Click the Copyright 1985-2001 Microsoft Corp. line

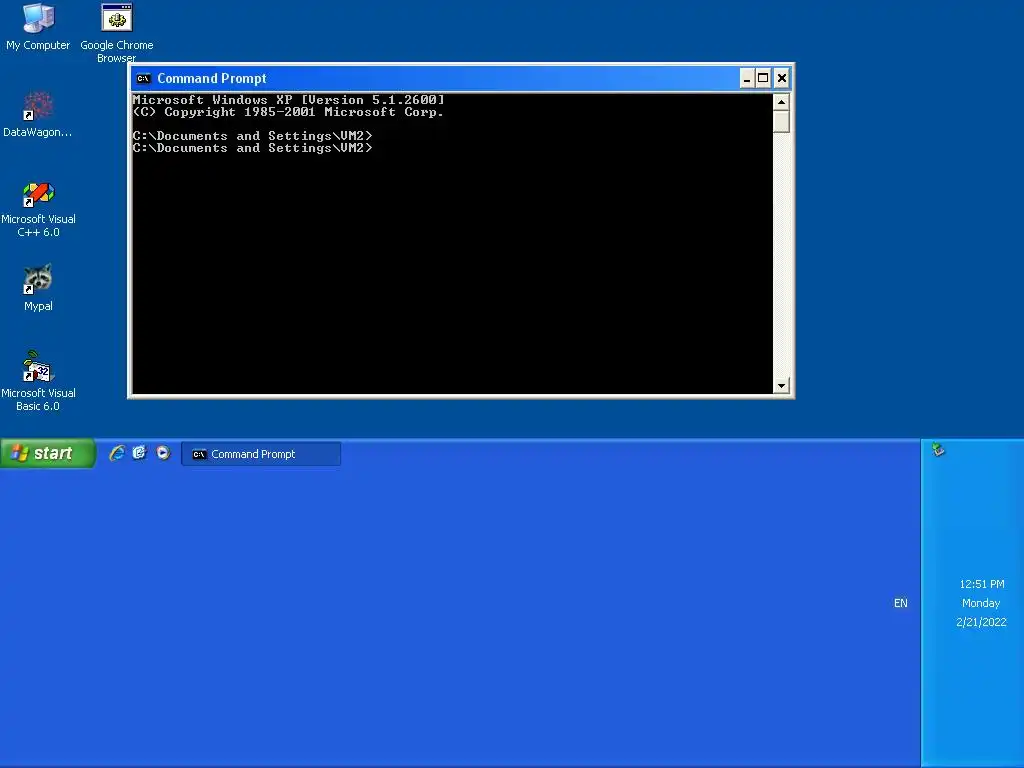288,112
